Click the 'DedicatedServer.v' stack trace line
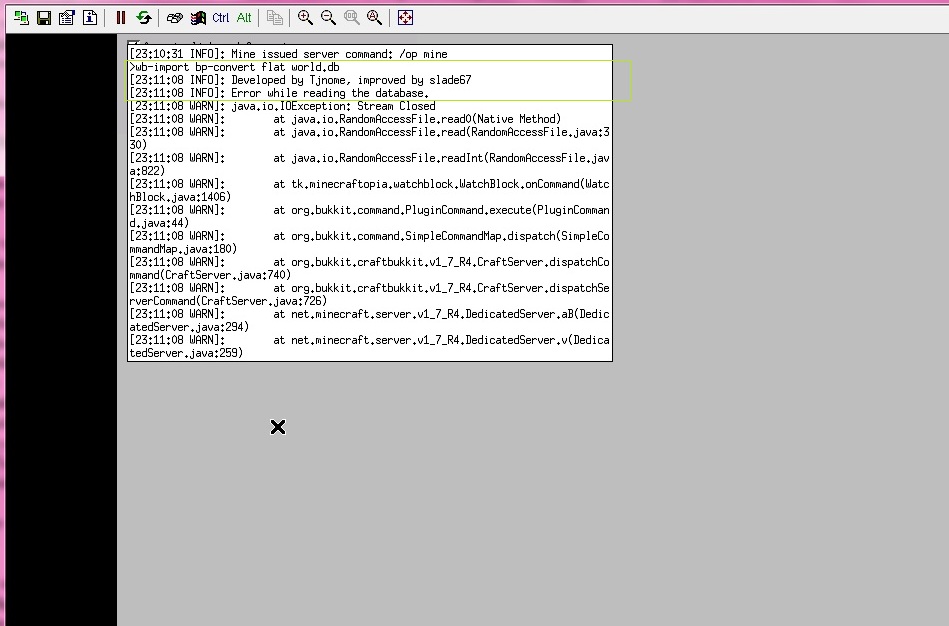Screen dimensions: 949x626 (369, 346)
